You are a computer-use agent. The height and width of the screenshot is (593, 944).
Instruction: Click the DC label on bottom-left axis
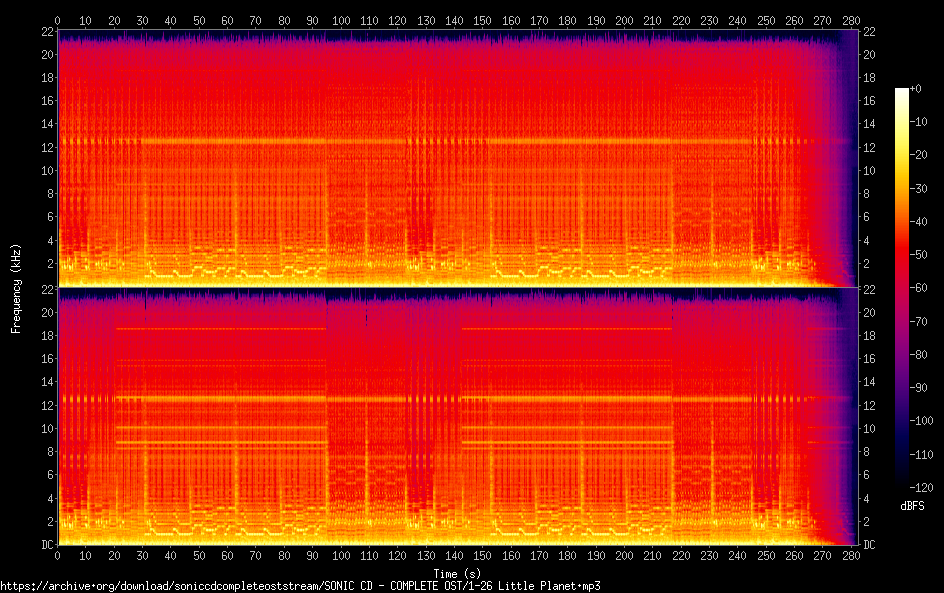pos(46,545)
